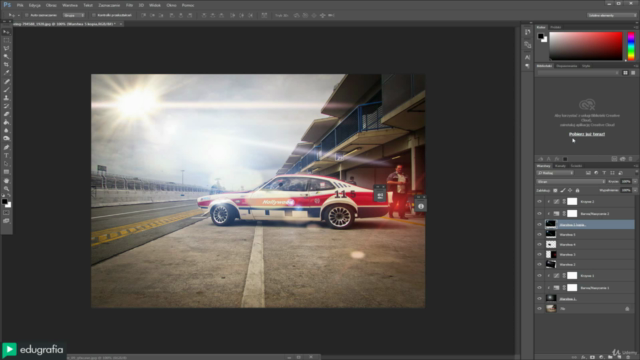Viewport: 640px width, 360px height.
Task: Pick a color in the red color field
Action: coord(586,46)
